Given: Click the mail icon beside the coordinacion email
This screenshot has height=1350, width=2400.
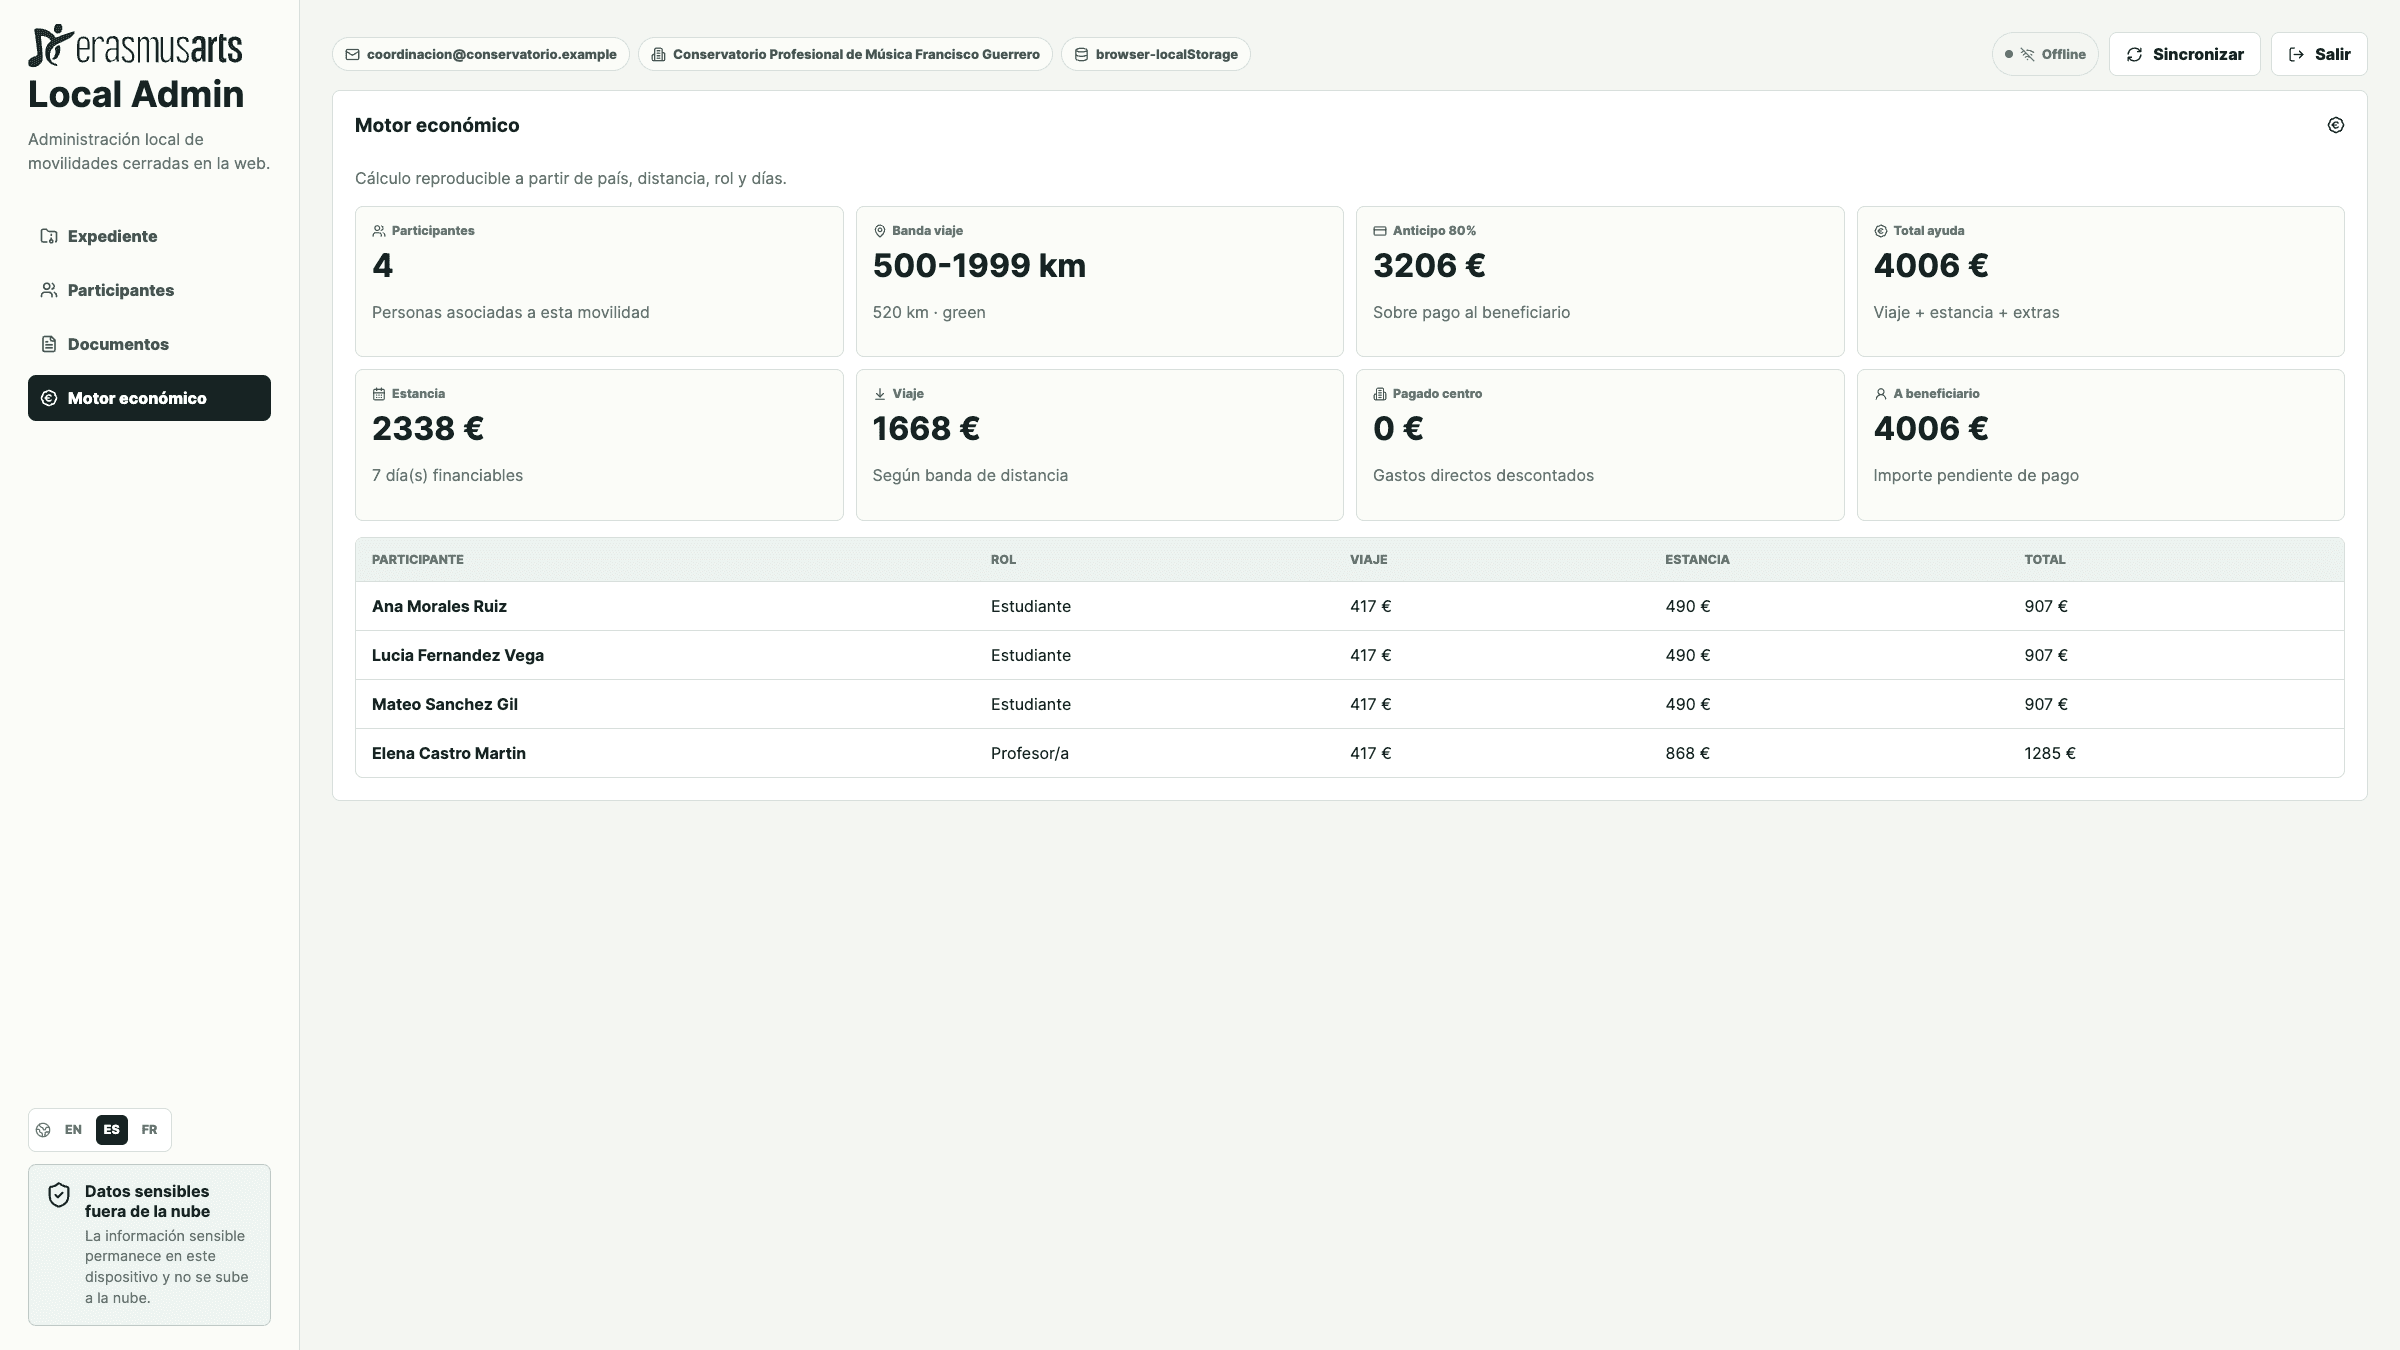Looking at the screenshot, I should [x=352, y=54].
